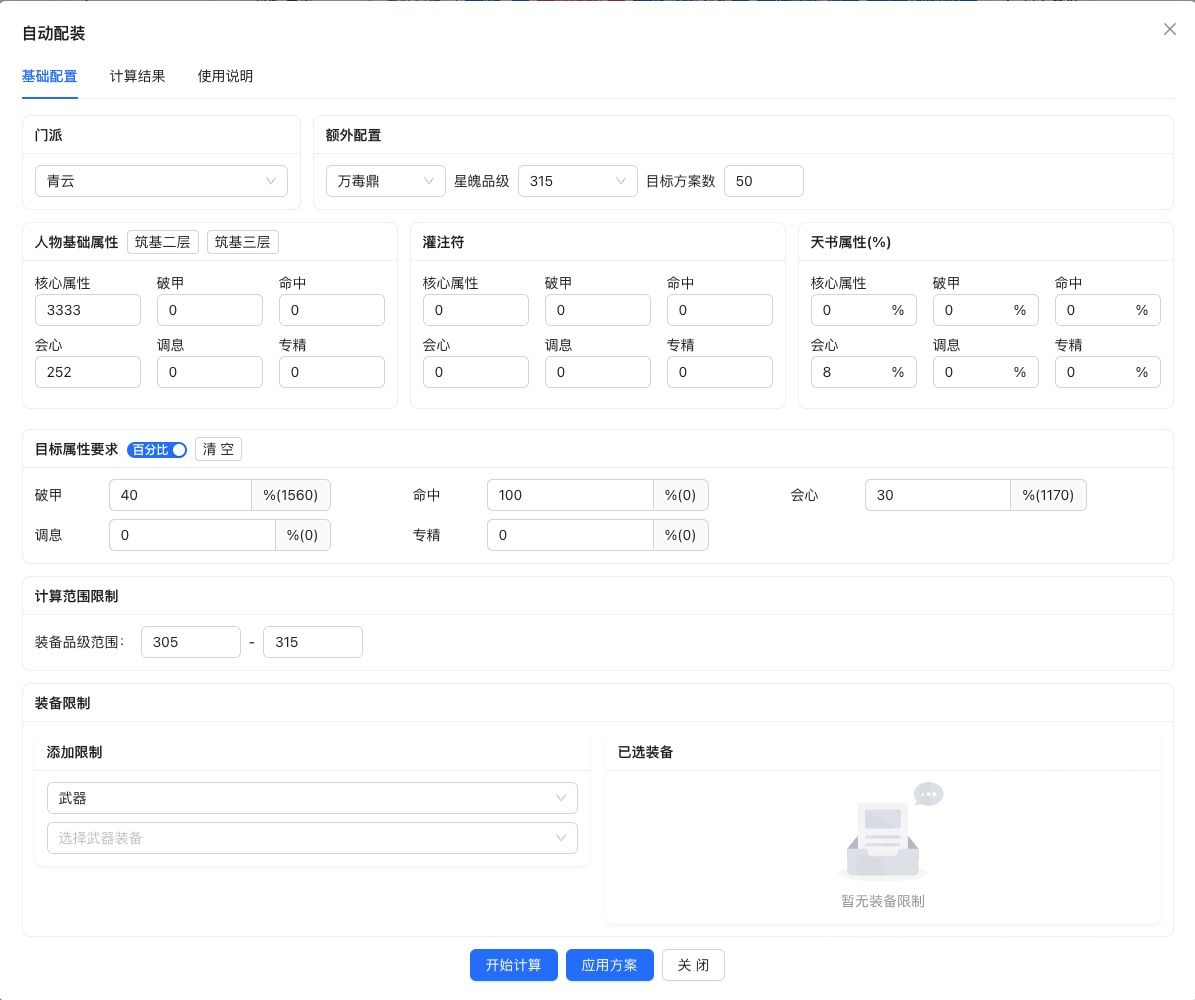Click the 核心属性 input showing 3333
Screen dimensions: 1195x1000
click(88, 310)
